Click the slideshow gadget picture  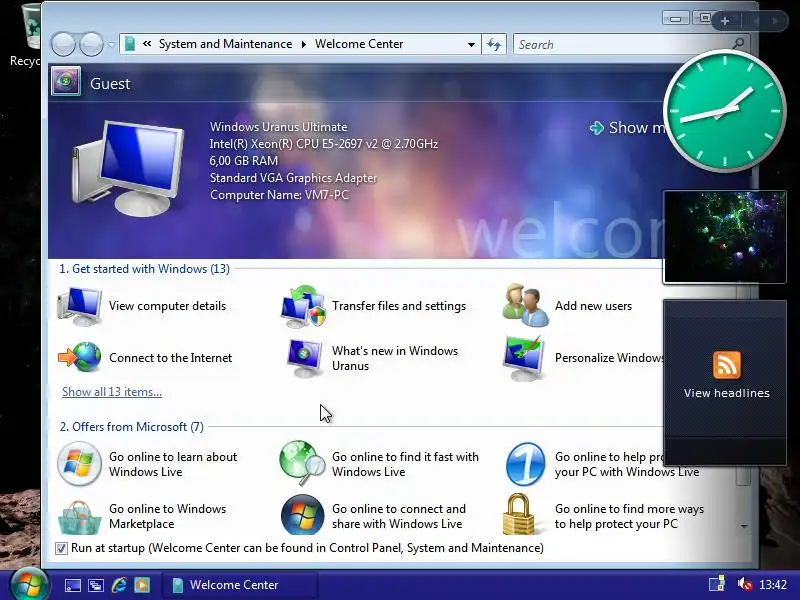(x=724, y=237)
